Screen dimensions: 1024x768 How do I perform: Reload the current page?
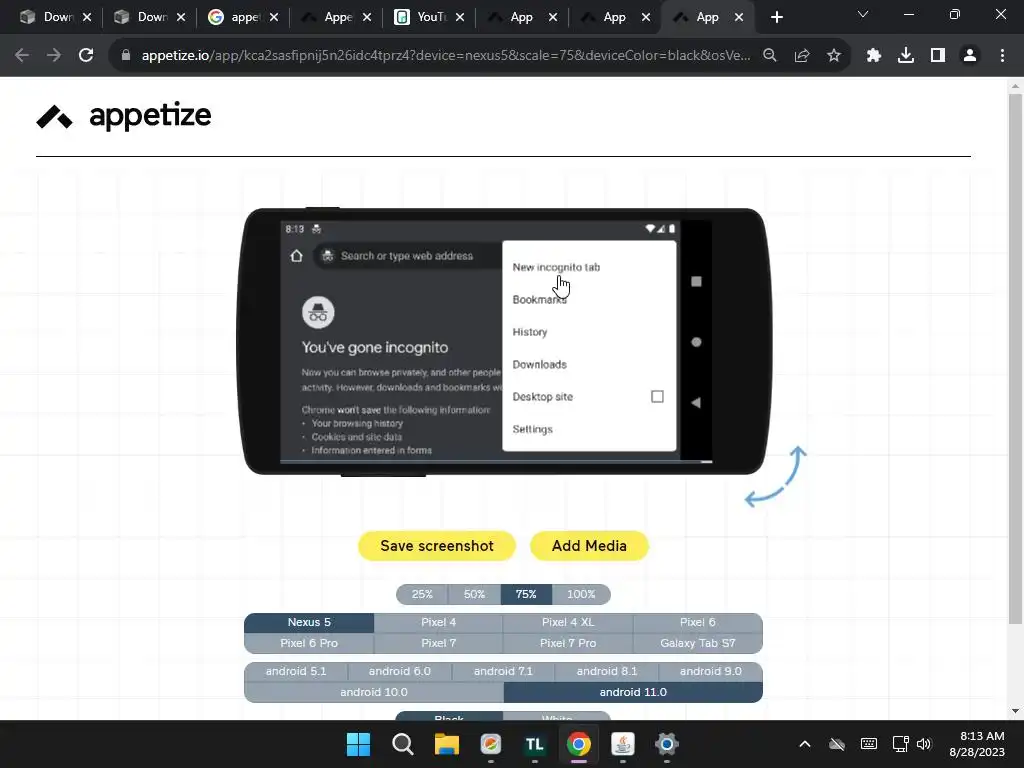click(x=86, y=56)
